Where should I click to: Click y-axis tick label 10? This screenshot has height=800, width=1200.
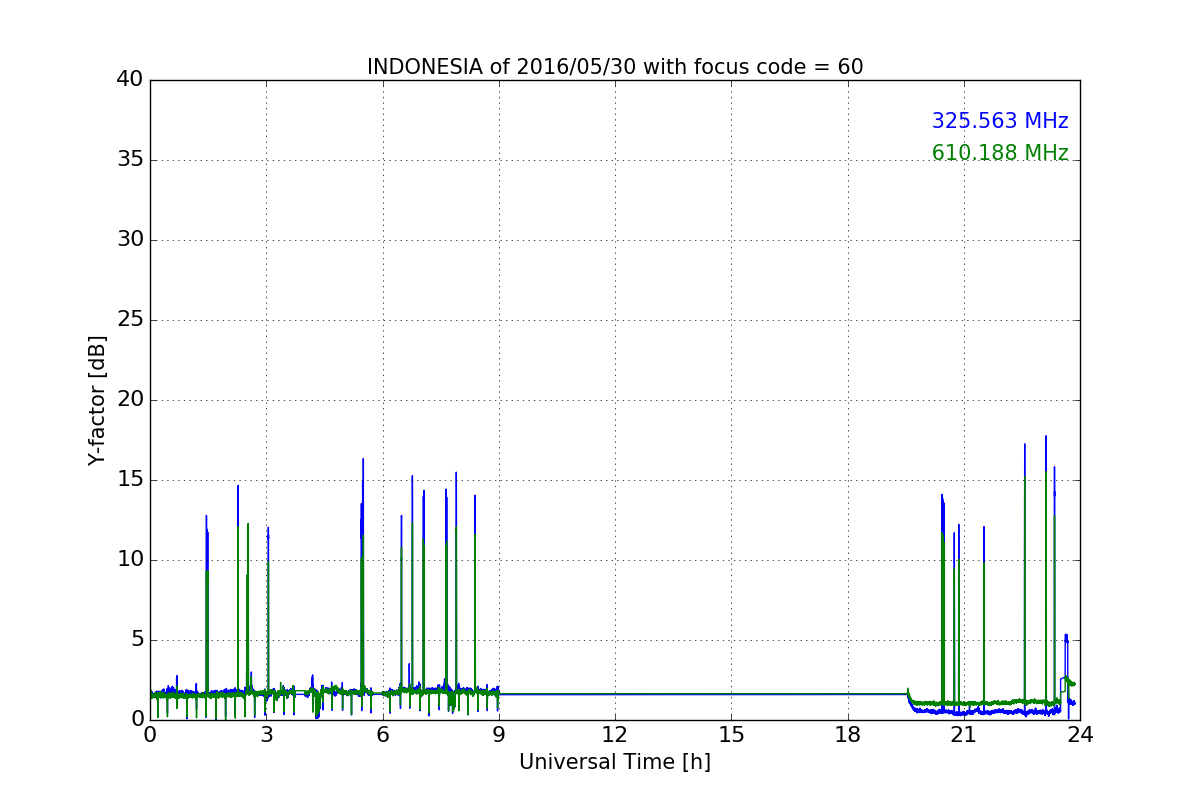pyautogui.click(x=130, y=560)
